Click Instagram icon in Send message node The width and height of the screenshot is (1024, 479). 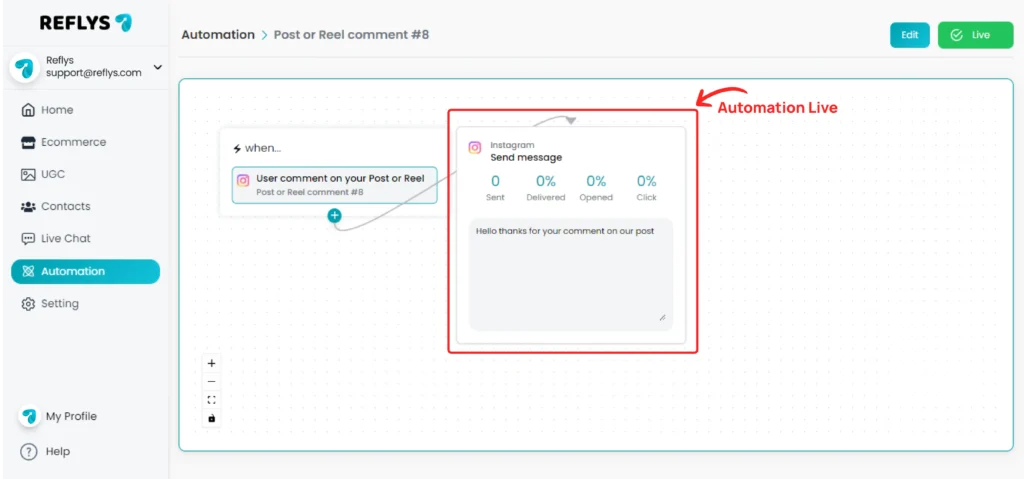tap(475, 148)
